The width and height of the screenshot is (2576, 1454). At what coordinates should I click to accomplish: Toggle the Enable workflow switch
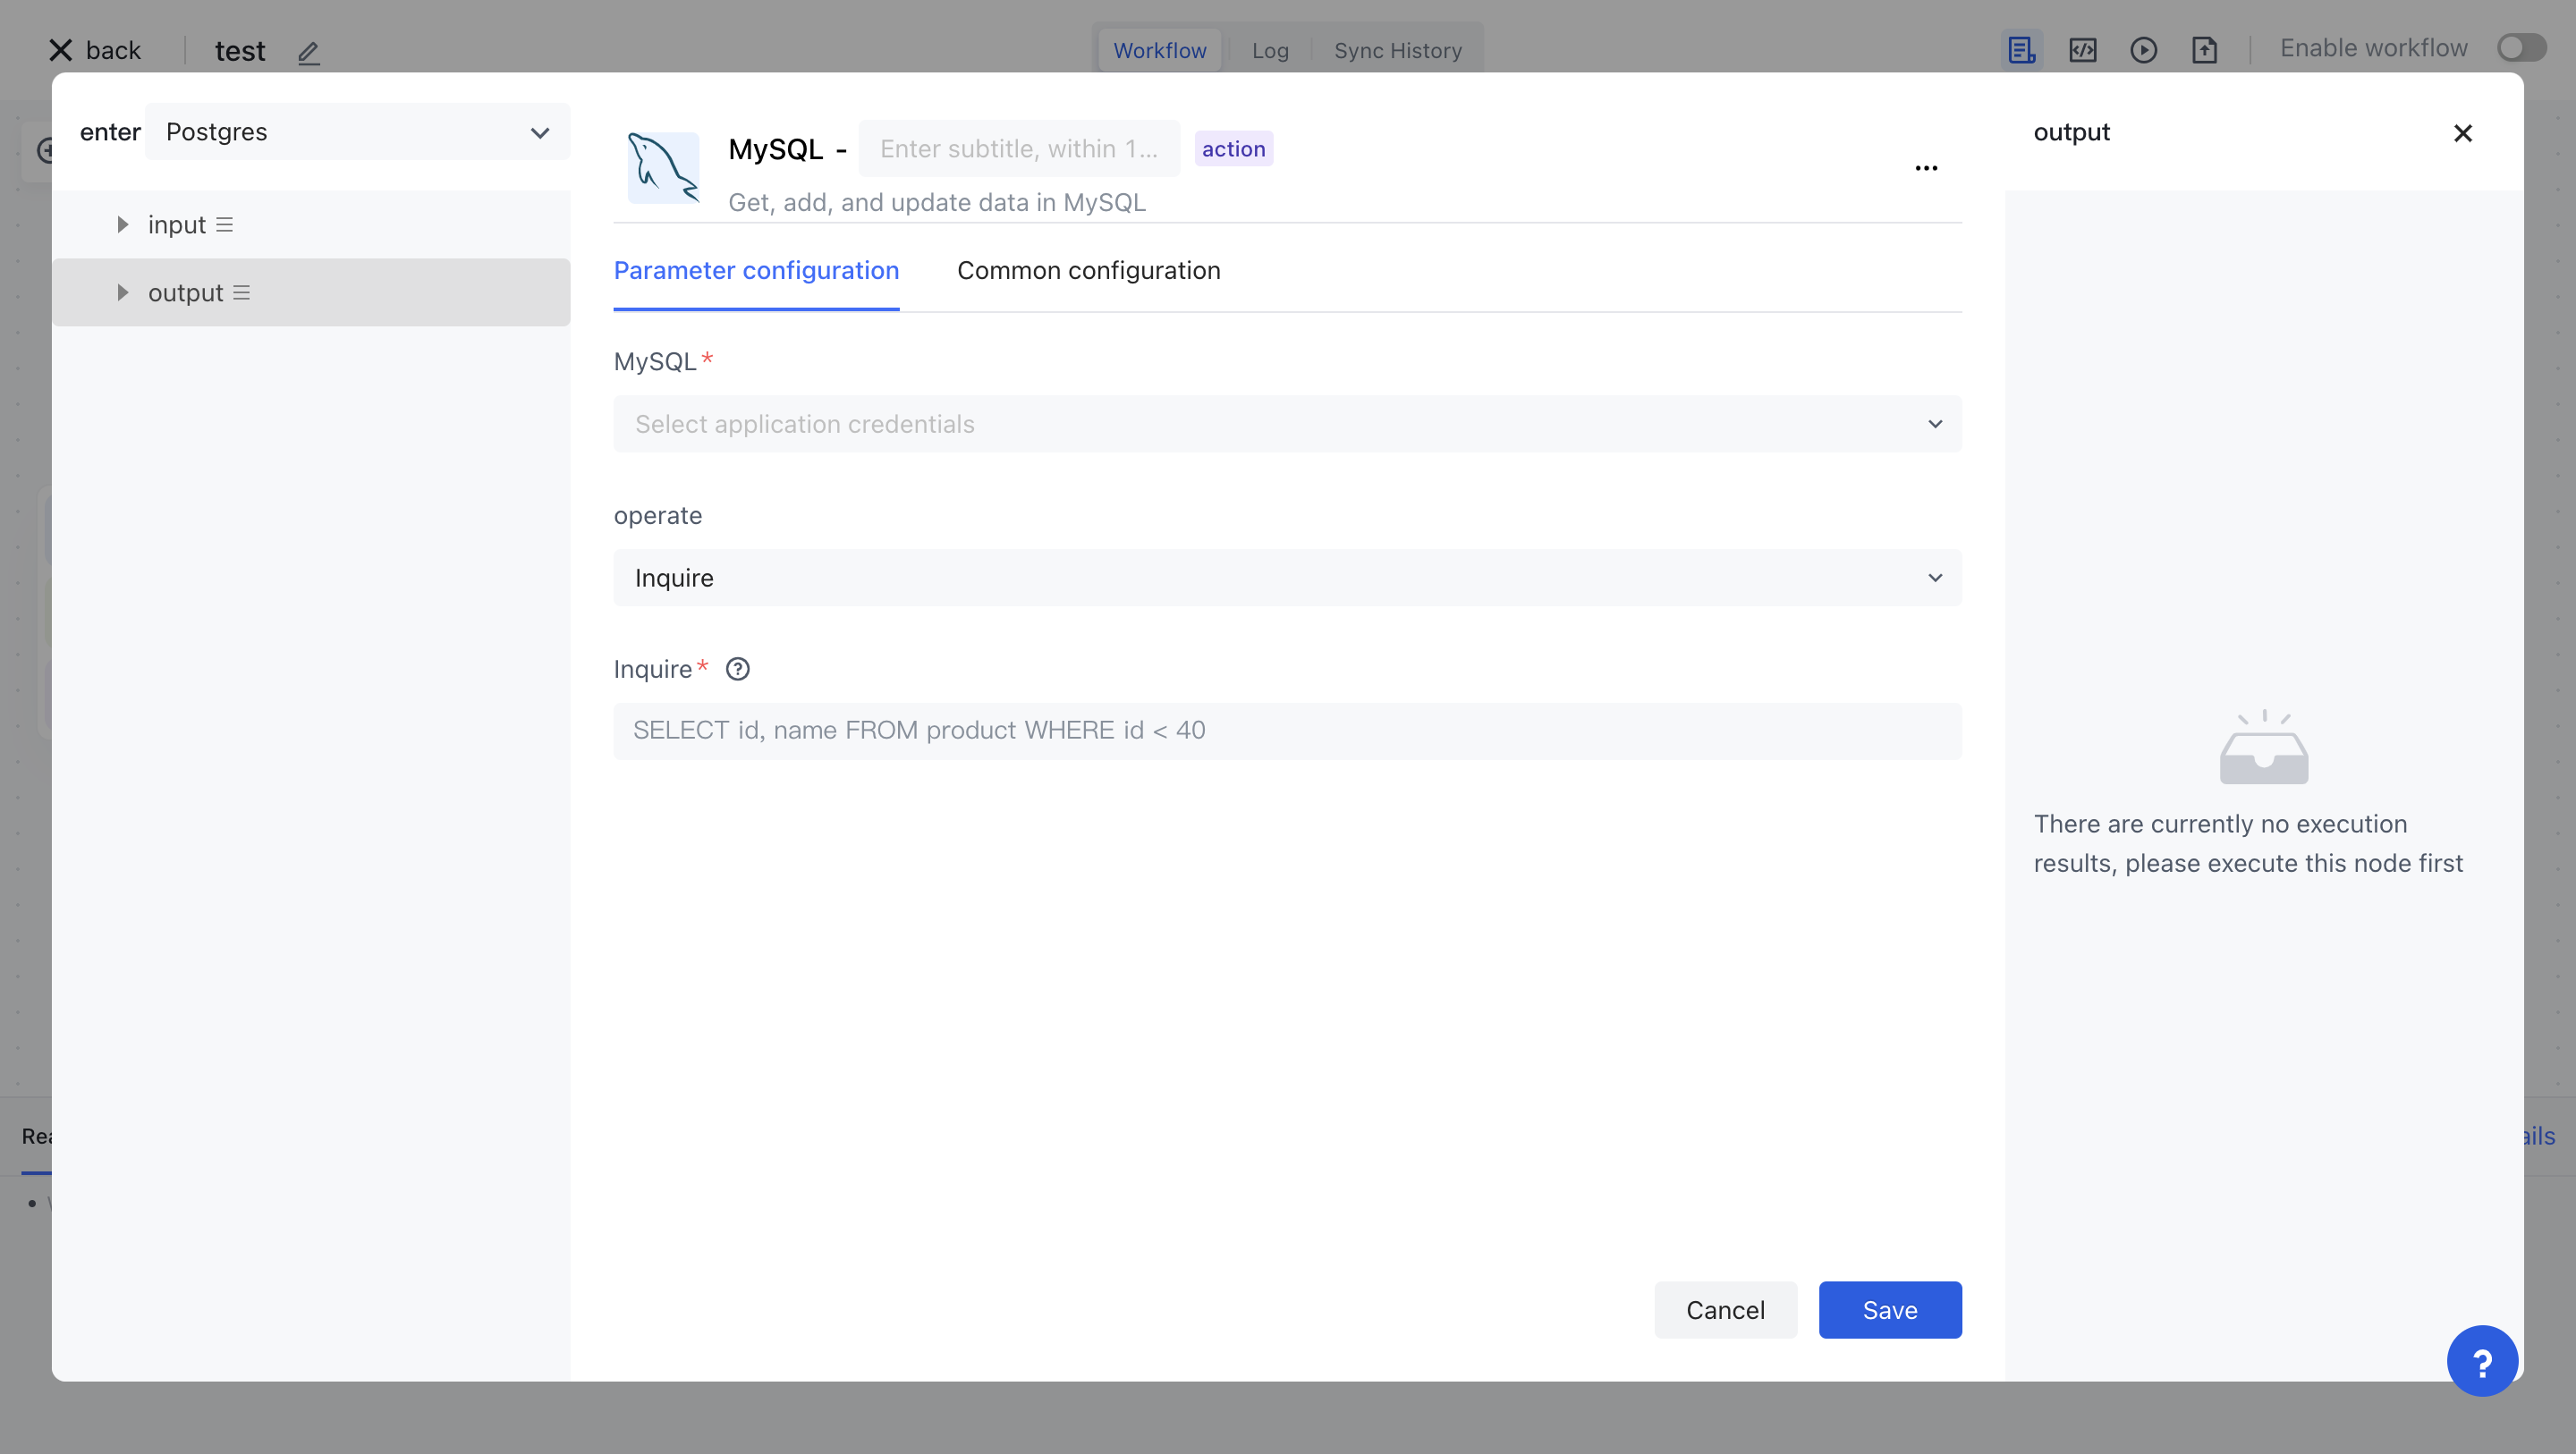coord(2520,48)
